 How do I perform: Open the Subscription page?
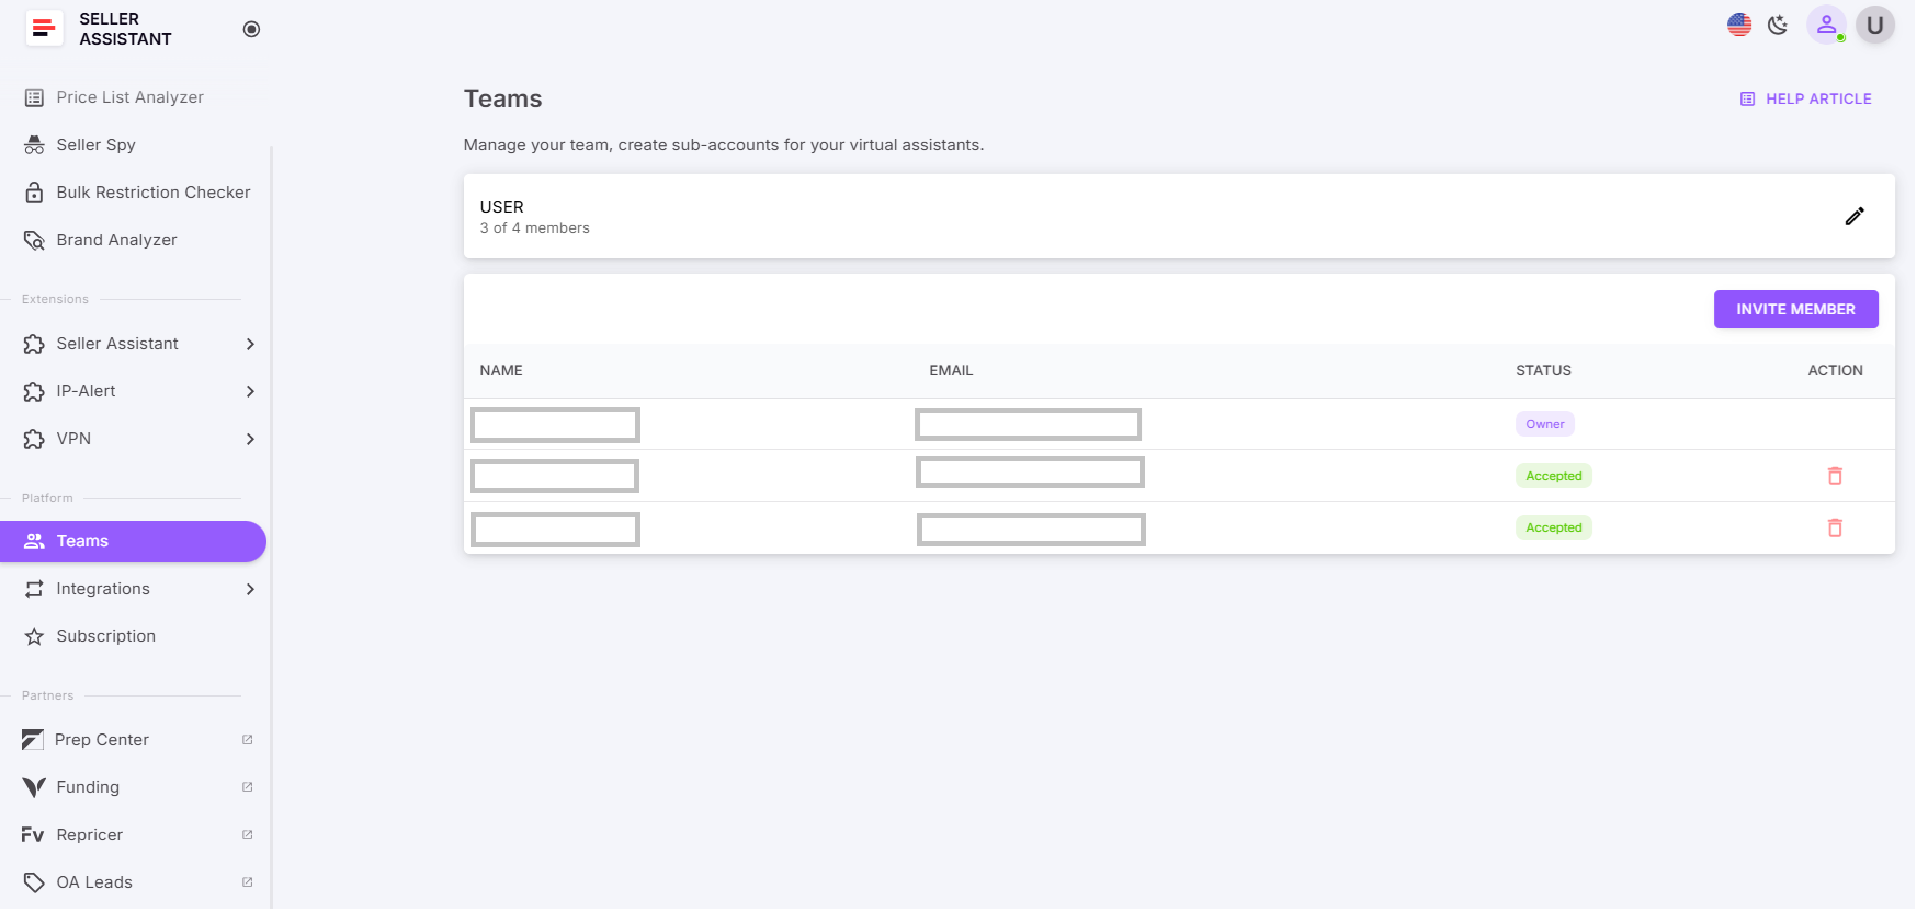point(106,636)
